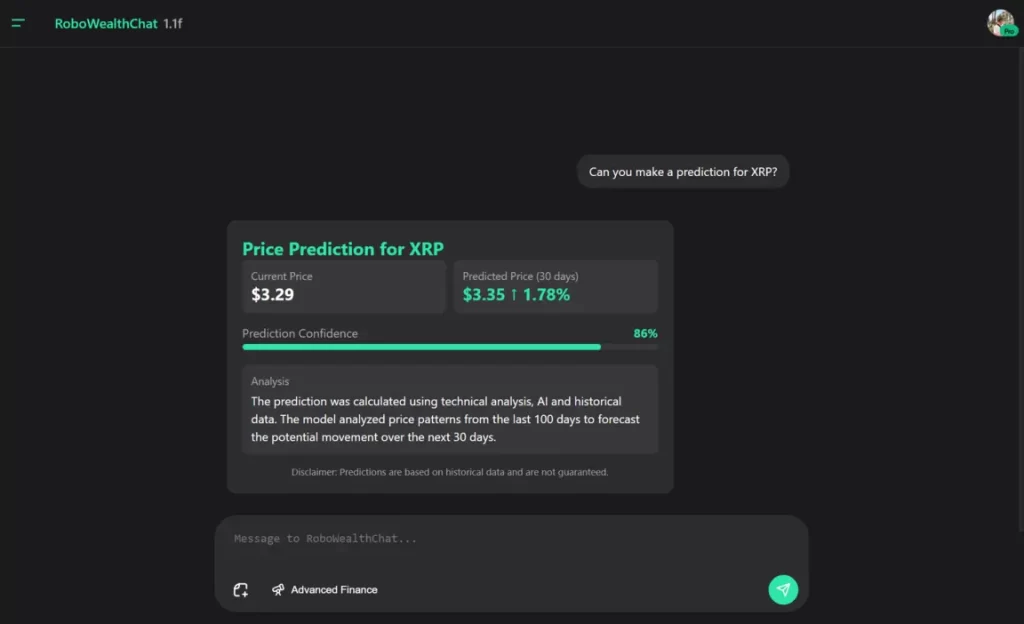Toggle the Advanced Finance label
1024x624 pixels.
tap(334, 590)
